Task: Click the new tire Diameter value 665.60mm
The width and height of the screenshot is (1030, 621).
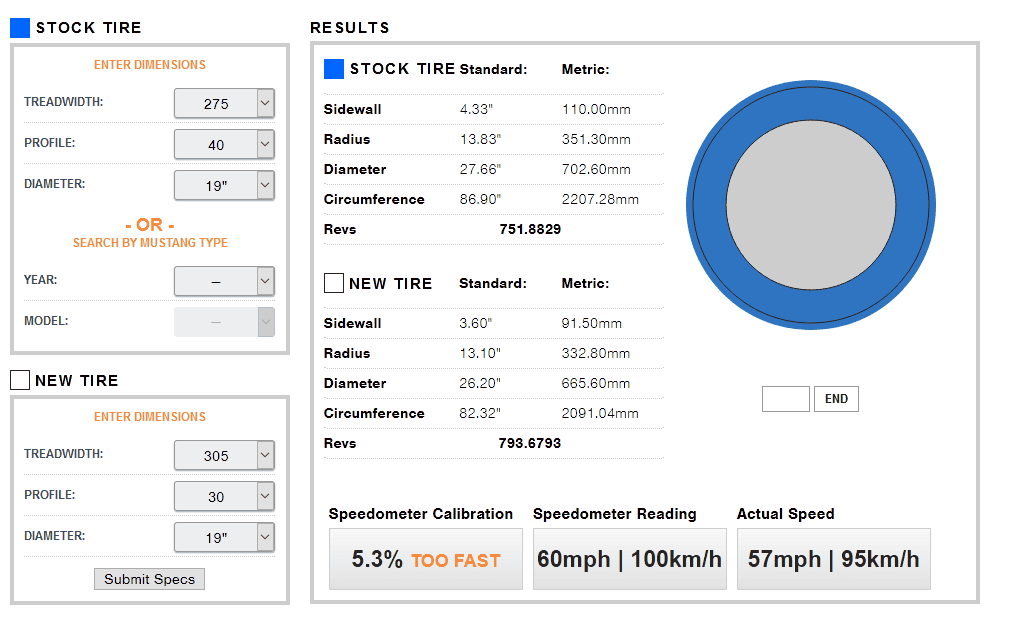Action: pyautogui.click(x=595, y=384)
